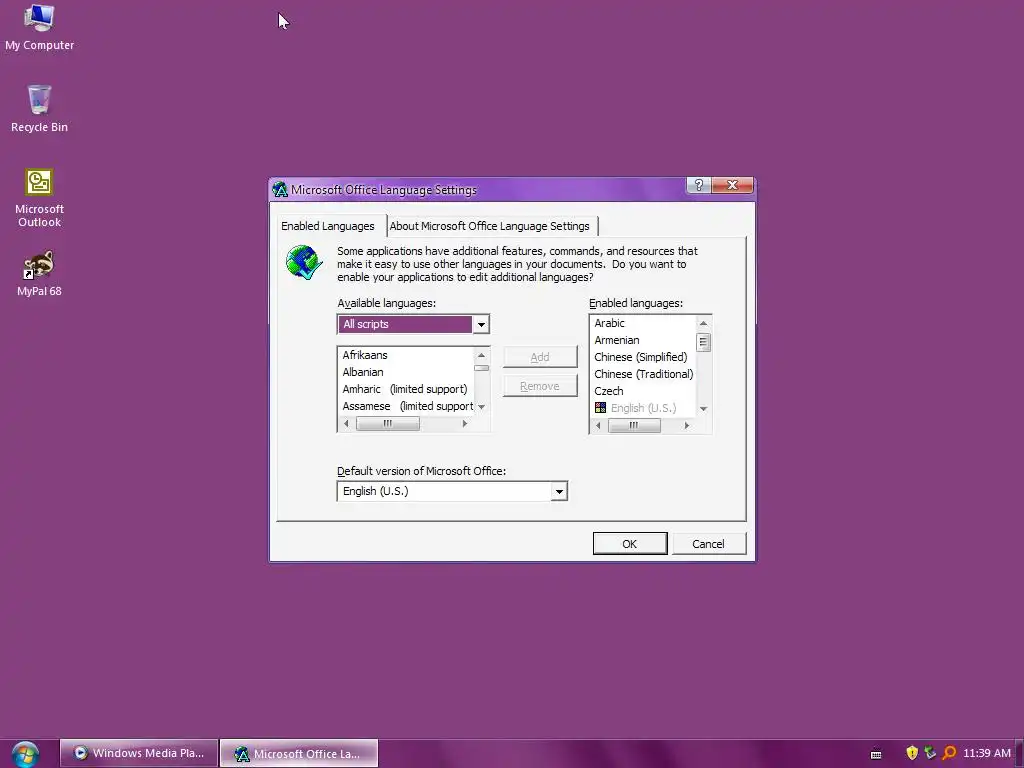
Task: Dismiss dialog with Cancel button
Action: point(709,544)
